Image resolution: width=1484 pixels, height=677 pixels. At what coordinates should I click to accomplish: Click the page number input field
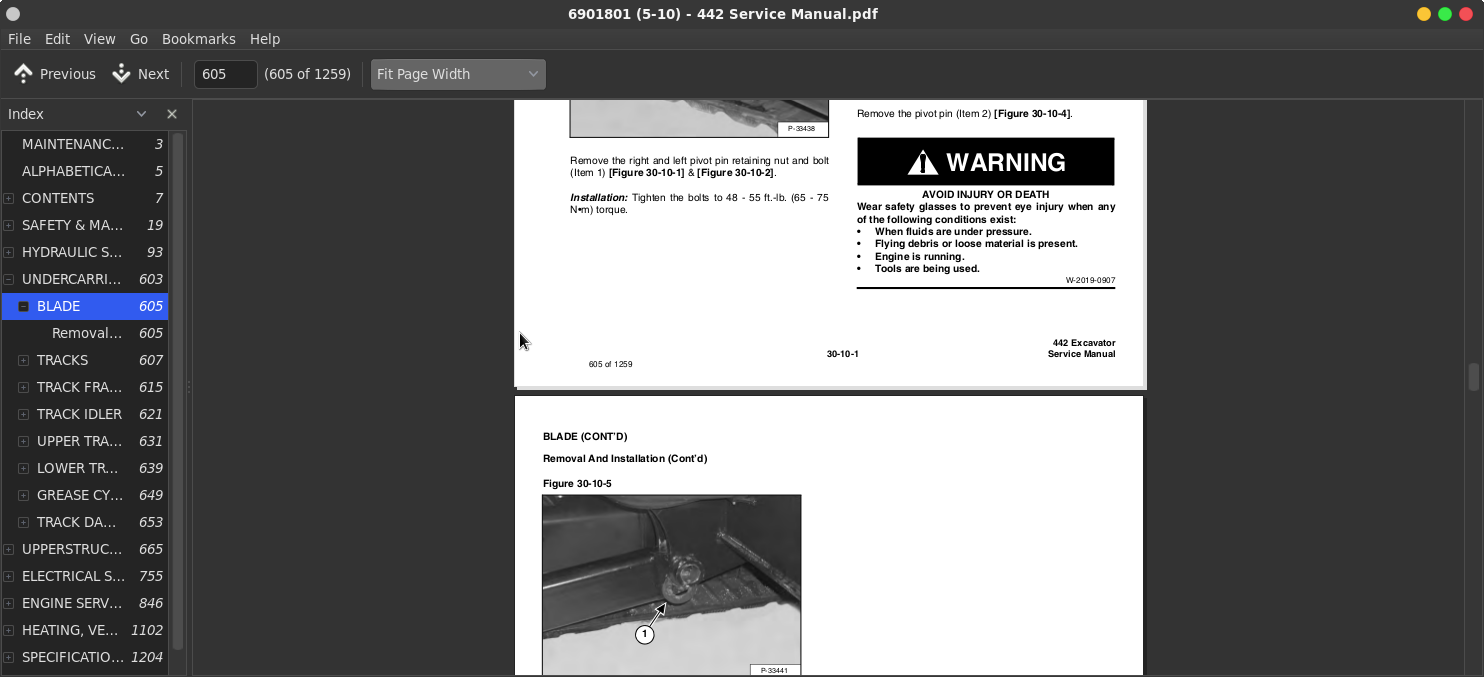225,74
